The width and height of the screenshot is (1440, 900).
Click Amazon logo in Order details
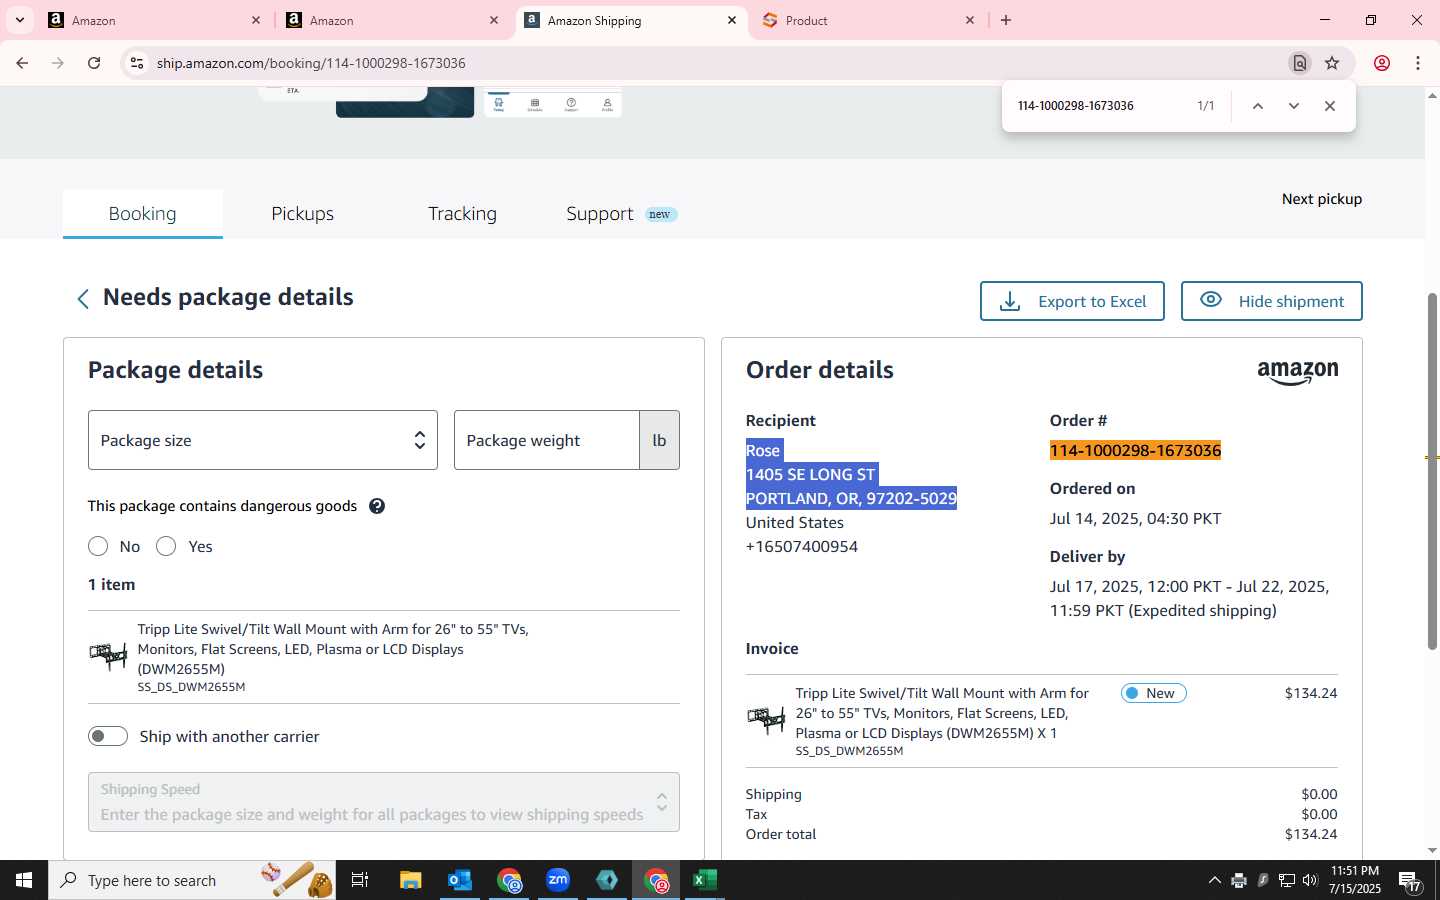point(1298,372)
